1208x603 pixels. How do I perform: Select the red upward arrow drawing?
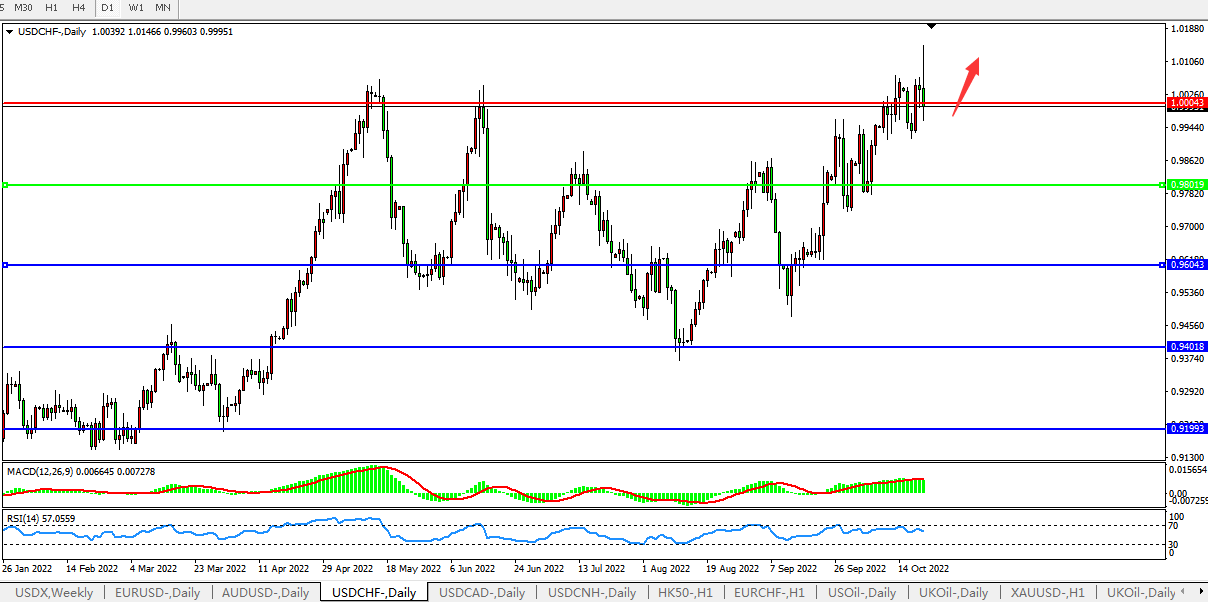966,85
